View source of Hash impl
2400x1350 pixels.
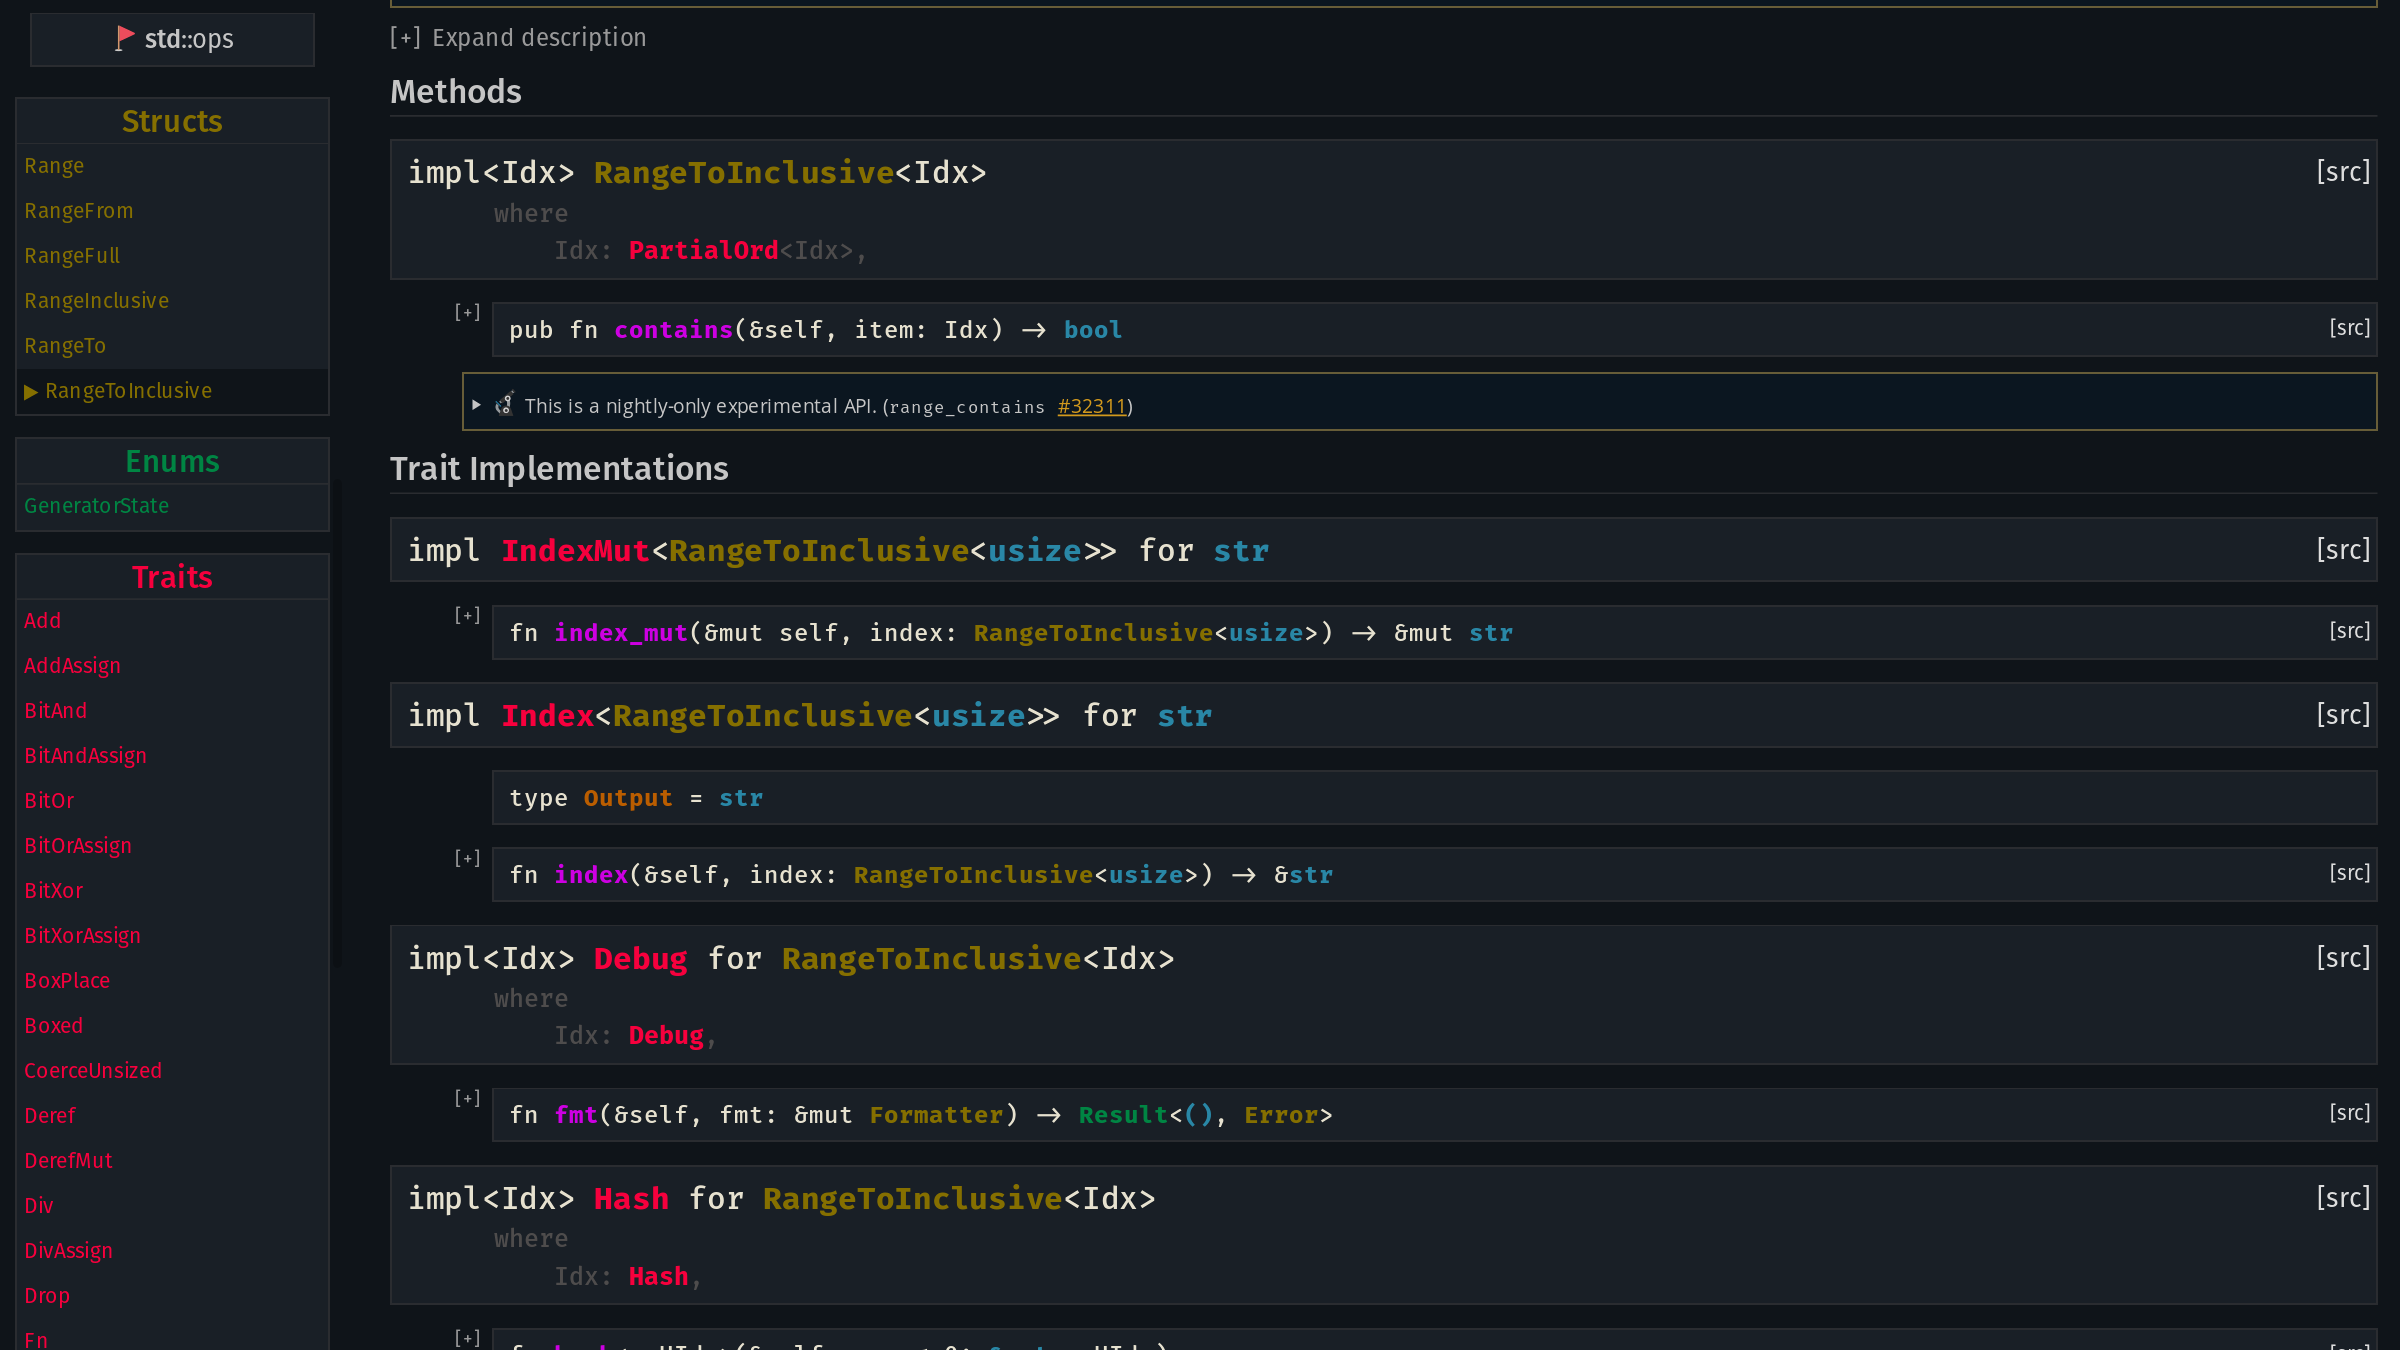point(2343,1198)
